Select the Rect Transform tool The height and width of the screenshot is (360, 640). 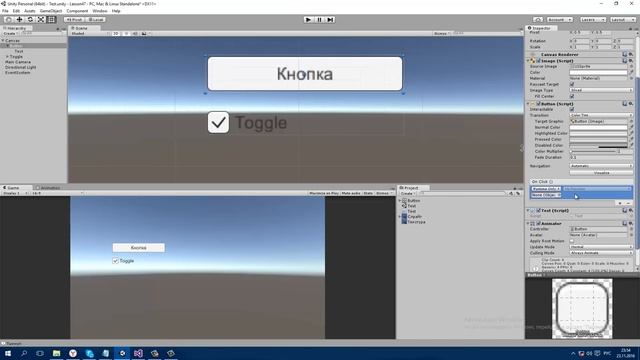[x=51, y=20]
